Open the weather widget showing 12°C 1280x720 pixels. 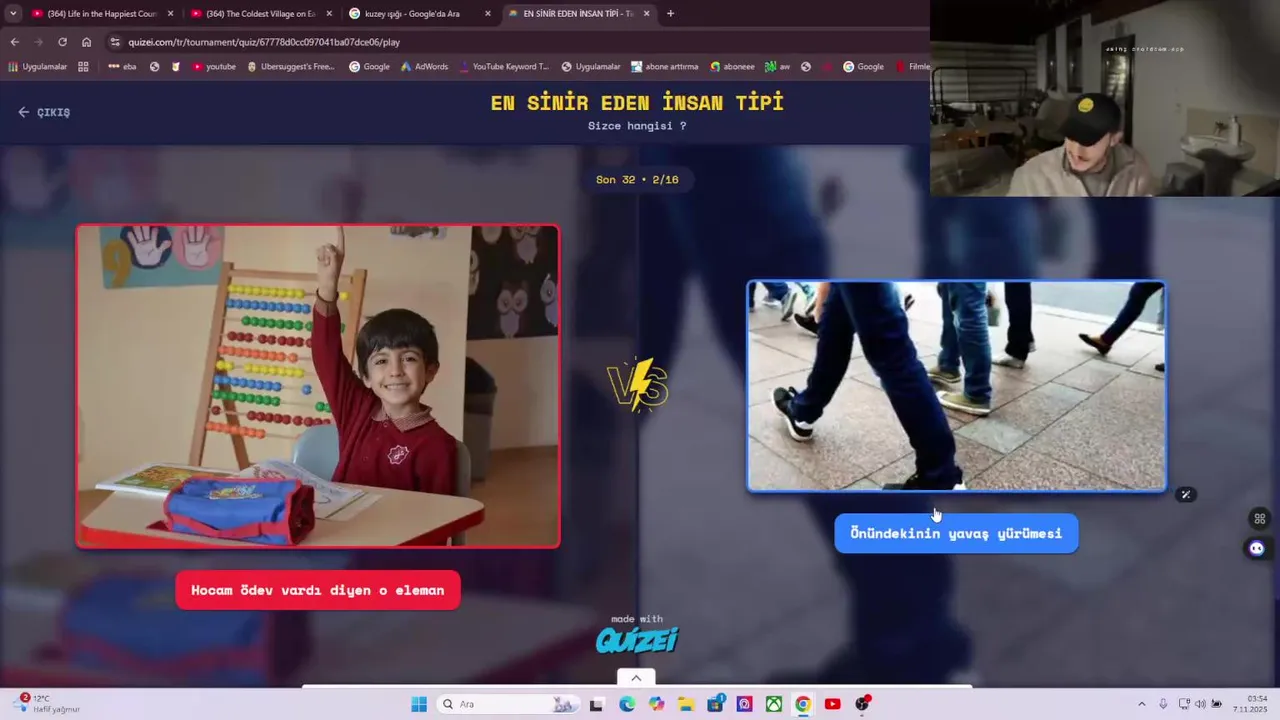tap(48, 704)
